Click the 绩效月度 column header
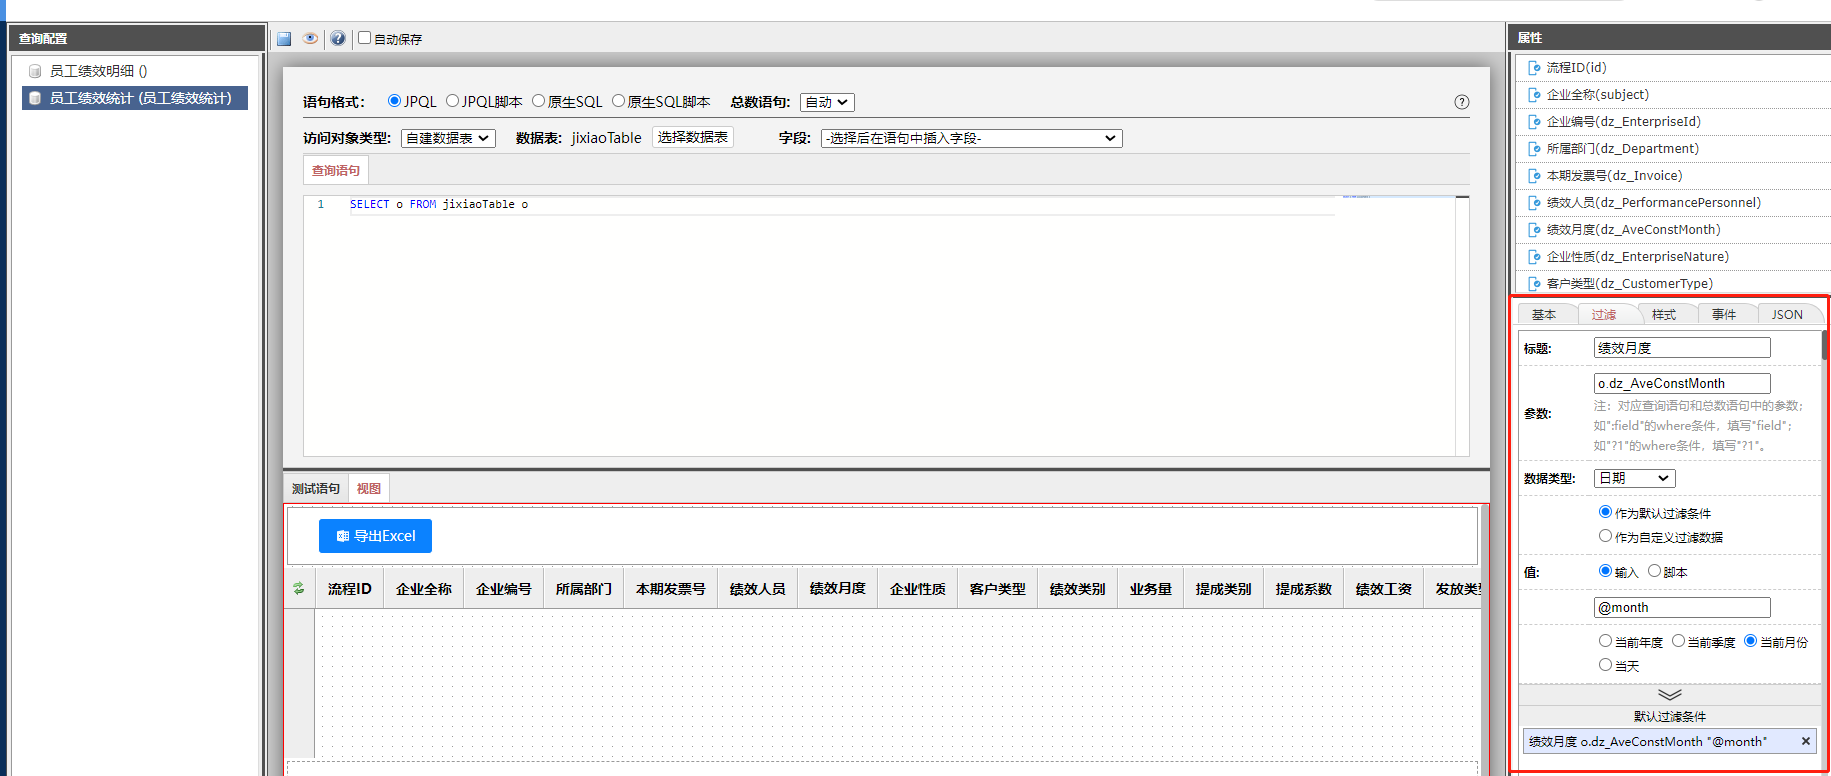 click(x=838, y=589)
